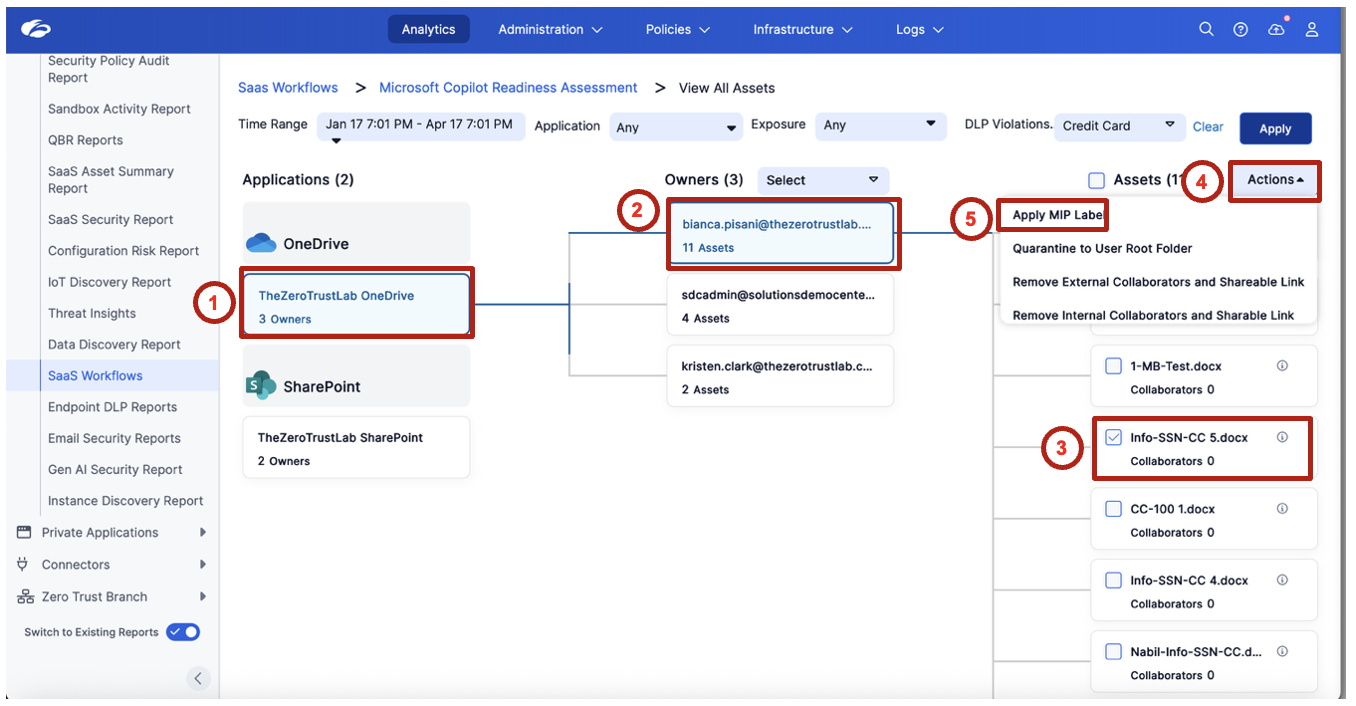Click the Zscaler logo in top bar
Screen dimensions: 1356x706
(36, 30)
